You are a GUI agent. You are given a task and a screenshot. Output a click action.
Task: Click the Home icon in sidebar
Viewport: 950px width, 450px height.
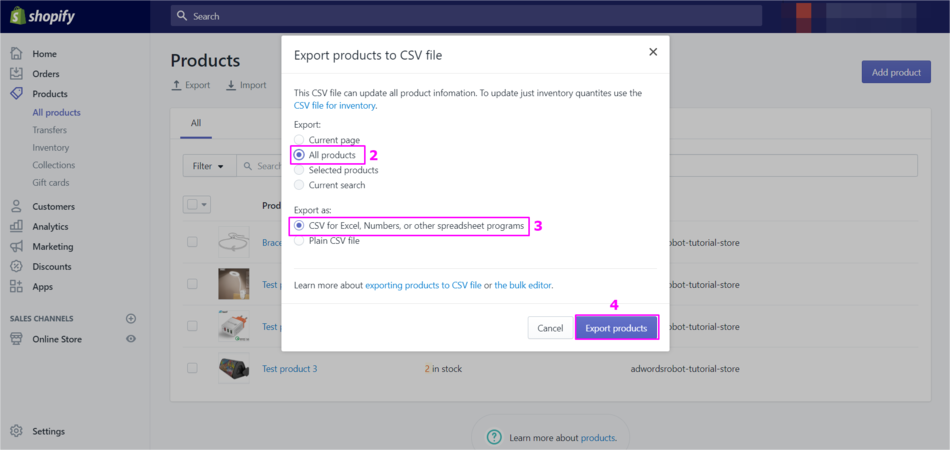coord(16,54)
